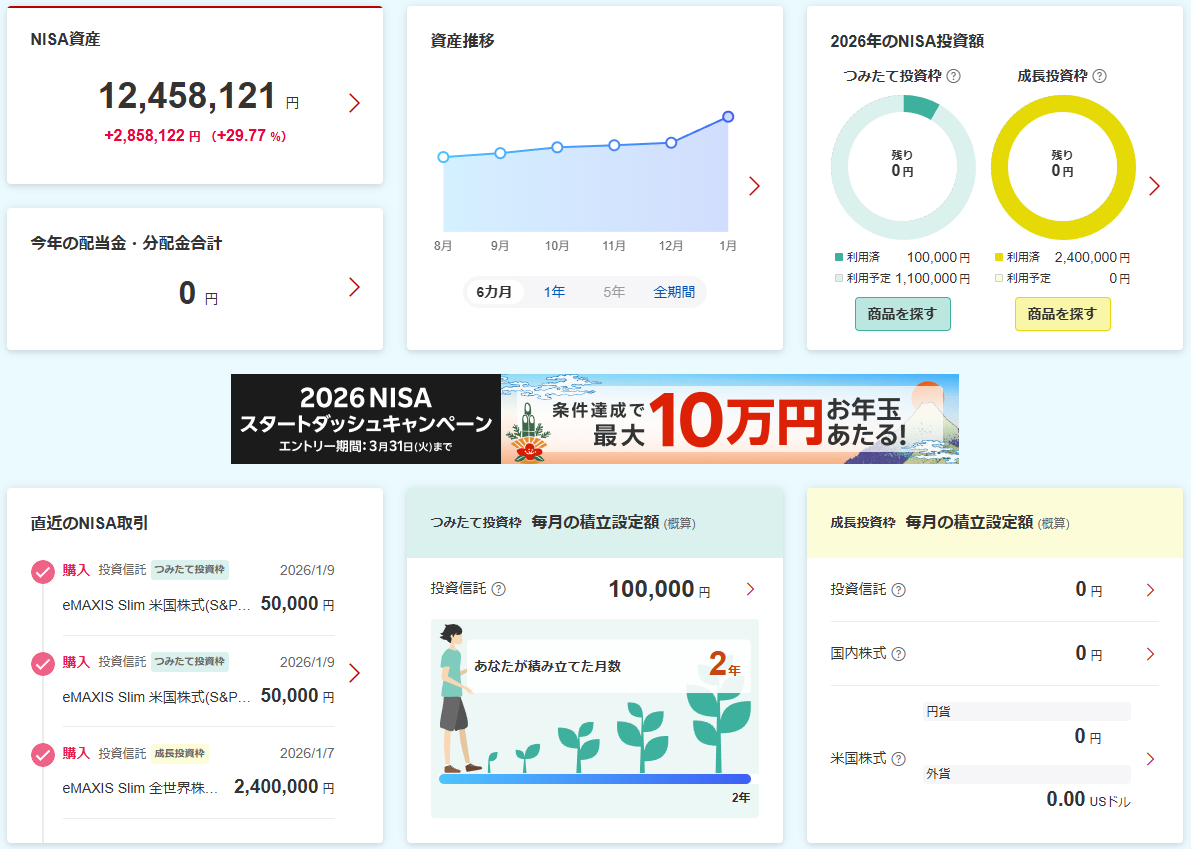Image resolution: width=1191 pixels, height=849 pixels.
Task: Expand つみたて投資枠 投資信託 100,000円 row arrow
Action: pyautogui.click(x=750, y=590)
